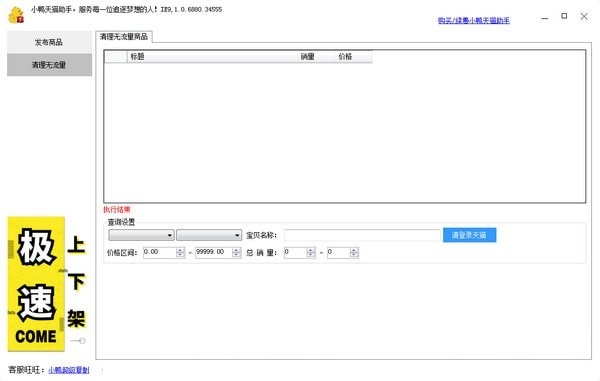The width and height of the screenshot is (600, 381).
Task: Increase minimum price with its up arrow
Action: point(181,250)
